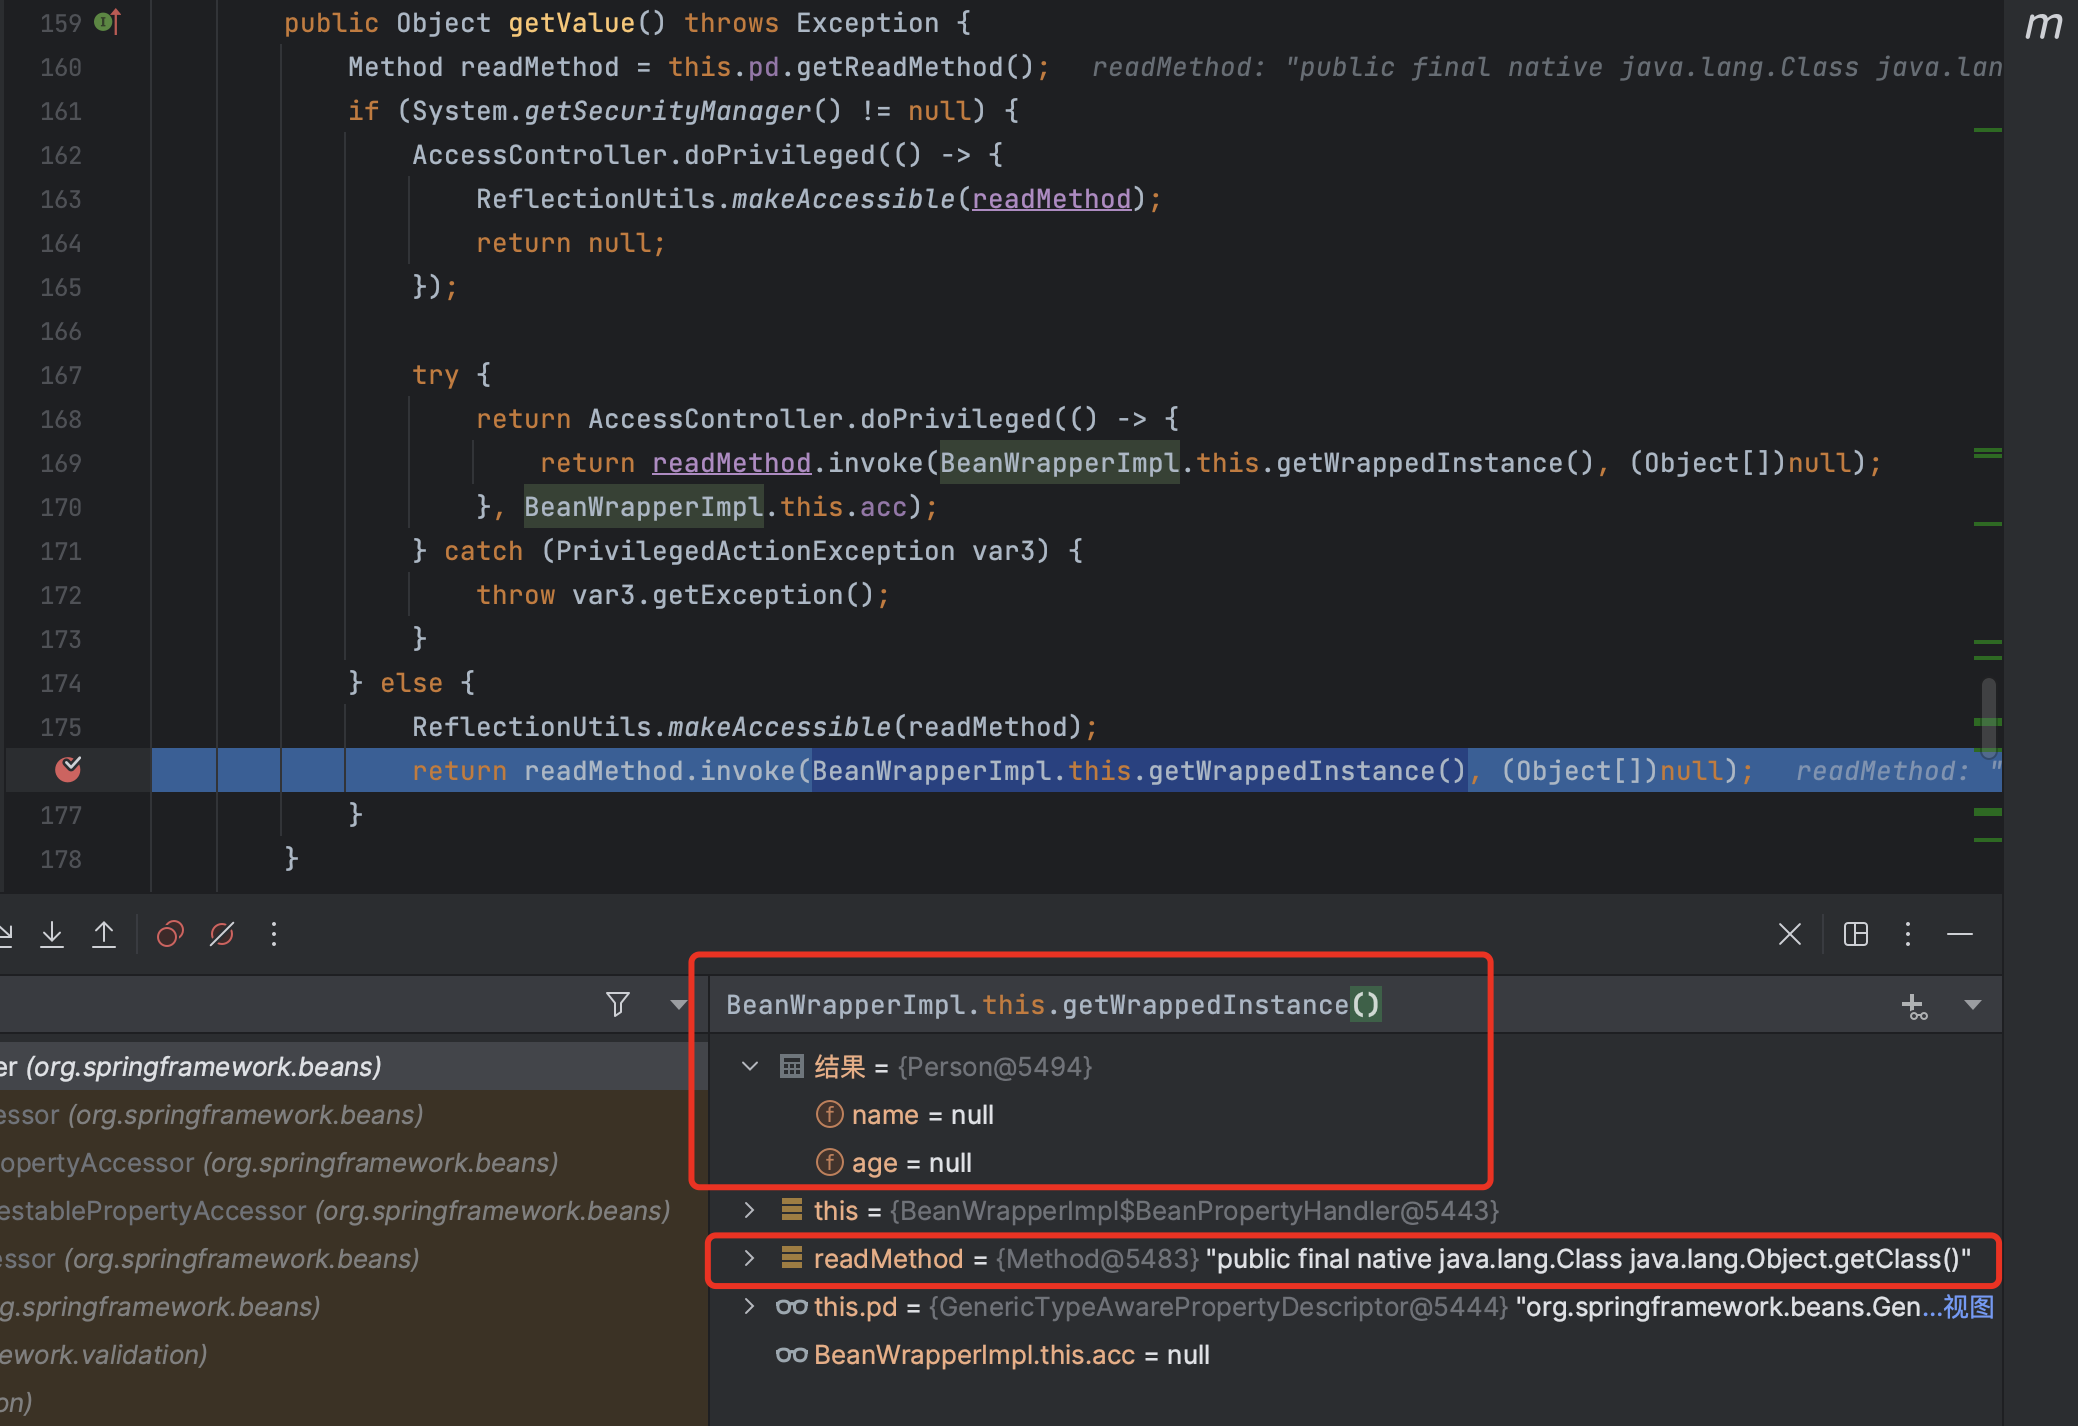Click into the evaluate expression input field

(x=1300, y=1004)
